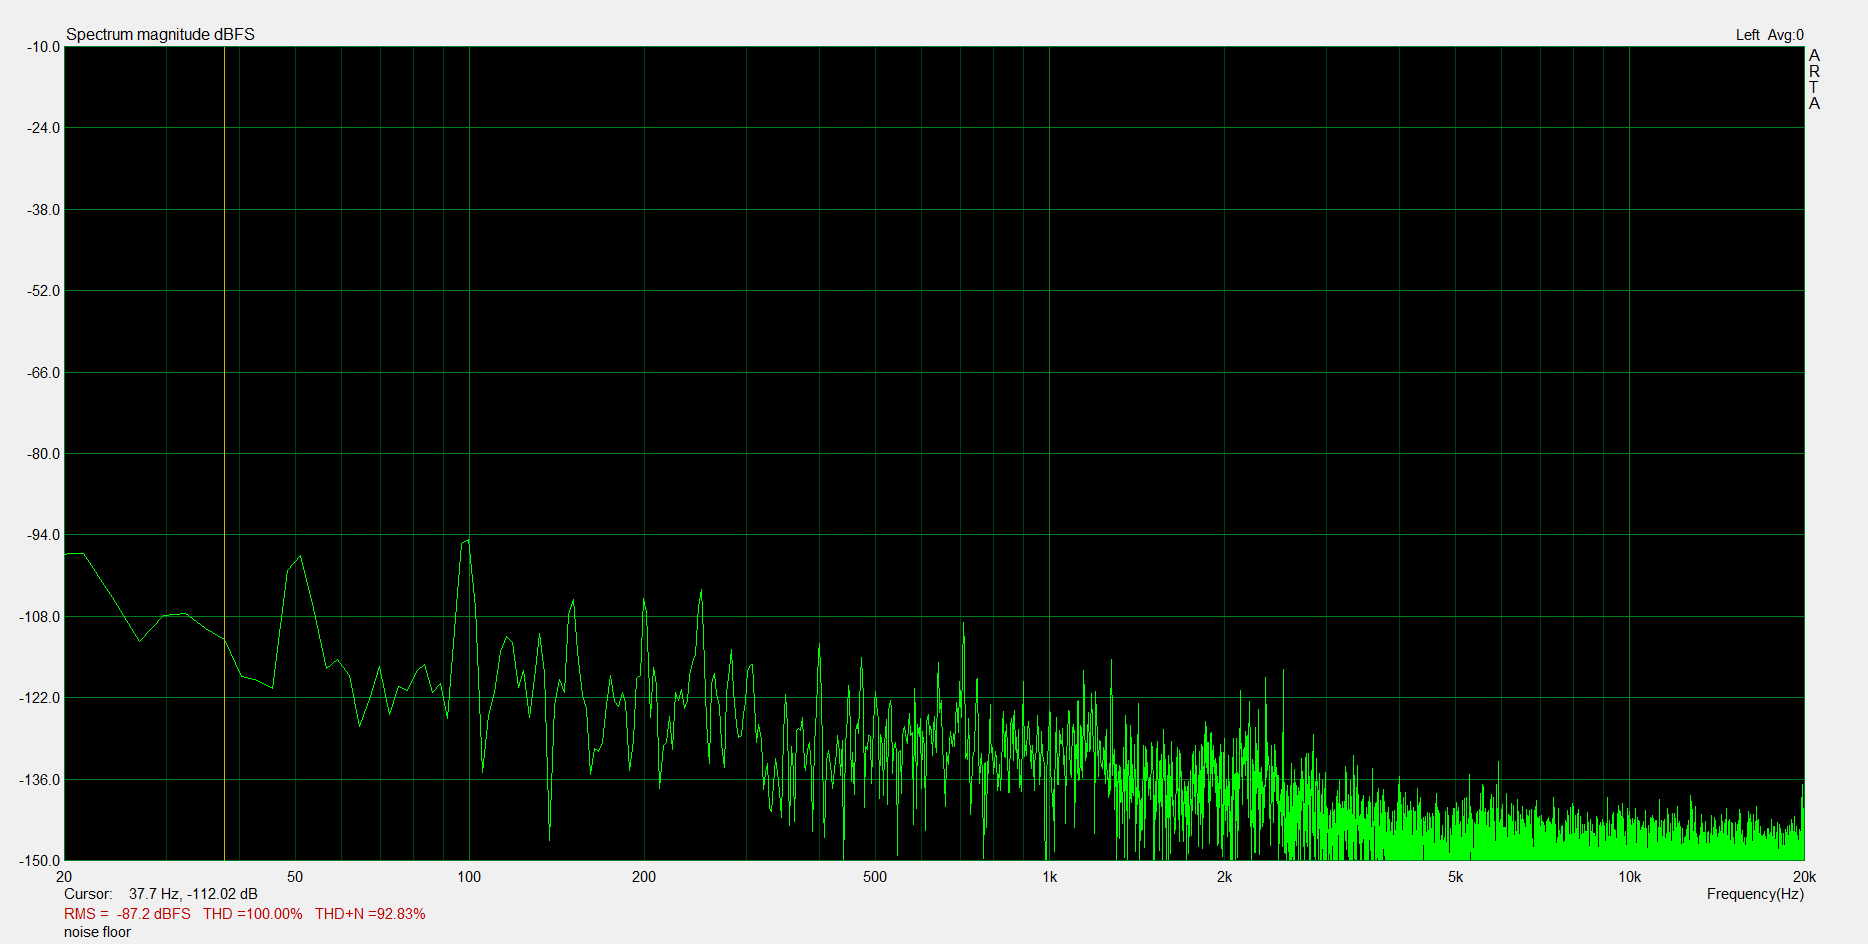Image resolution: width=1868 pixels, height=944 pixels.
Task: Click the '-52.0' y-axis label
Action: (x=43, y=291)
